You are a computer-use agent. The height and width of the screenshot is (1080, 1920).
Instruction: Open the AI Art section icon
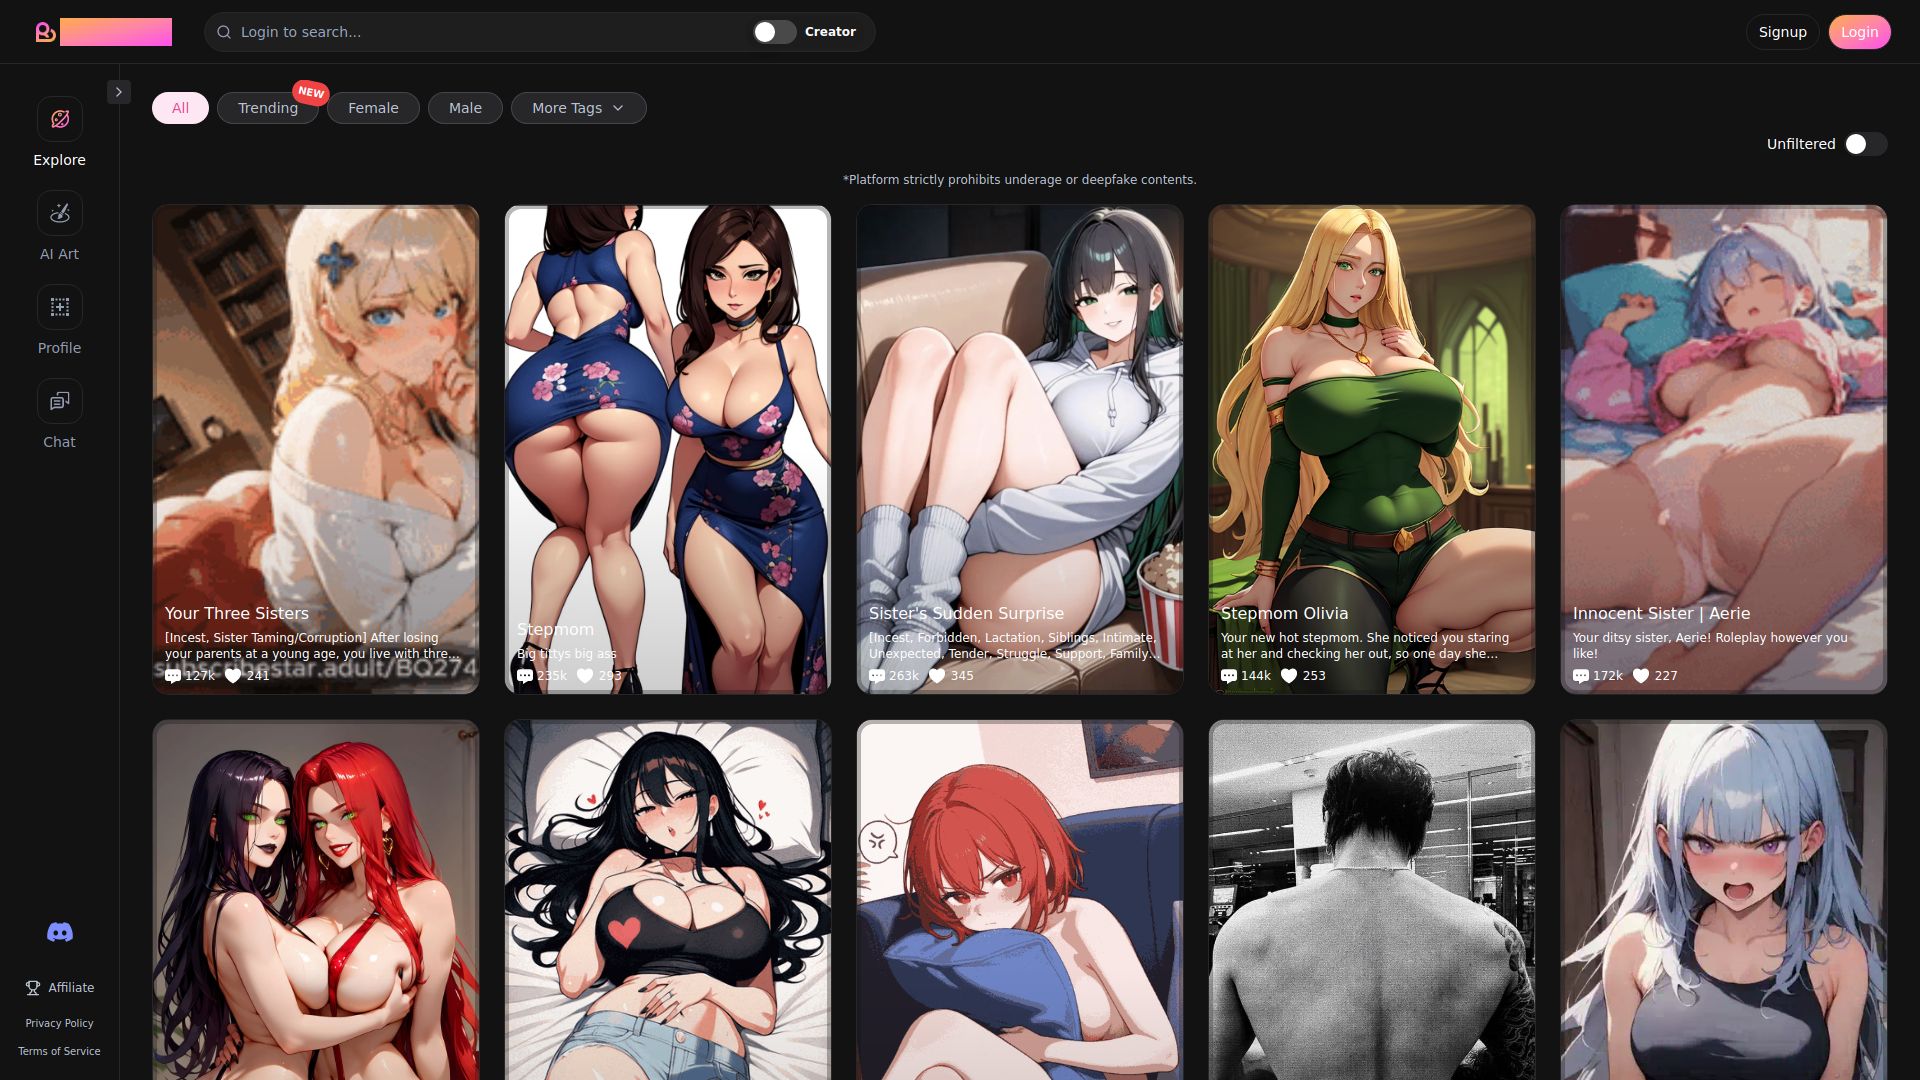[x=60, y=213]
